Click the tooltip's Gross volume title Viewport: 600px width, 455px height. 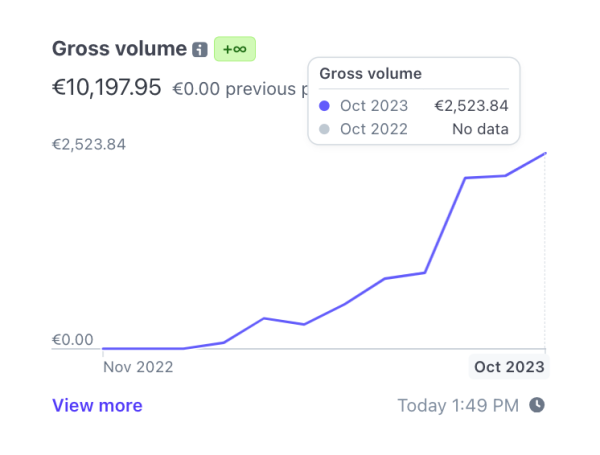(x=370, y=73)
